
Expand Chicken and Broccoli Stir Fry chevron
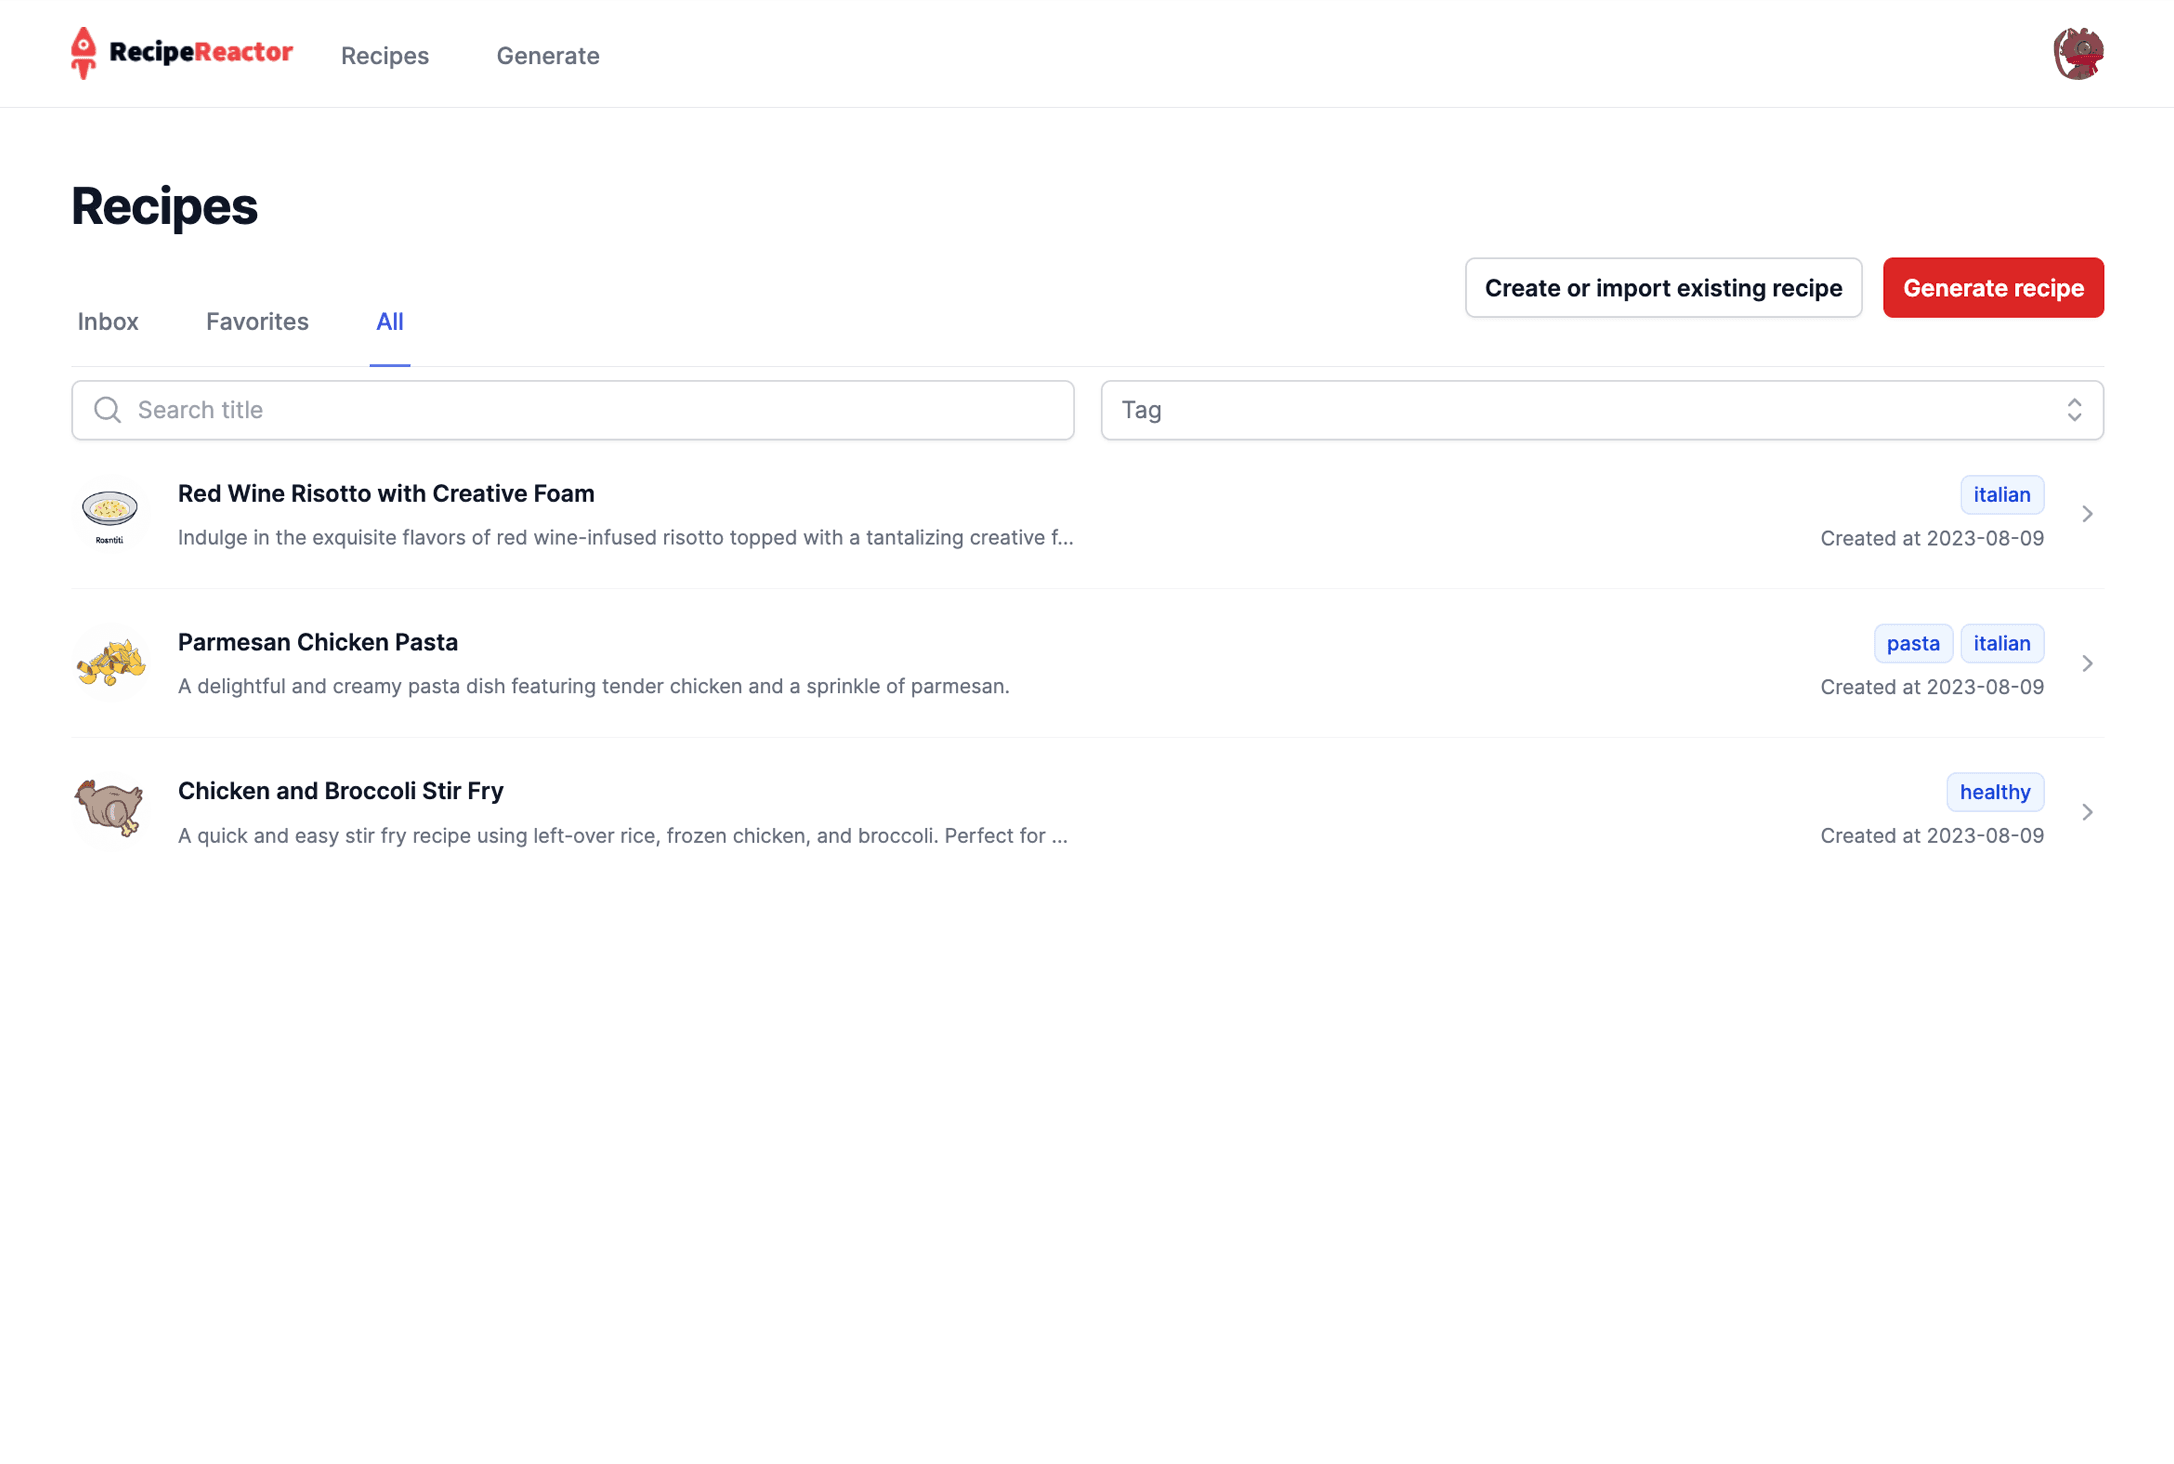click(2087, 812)
